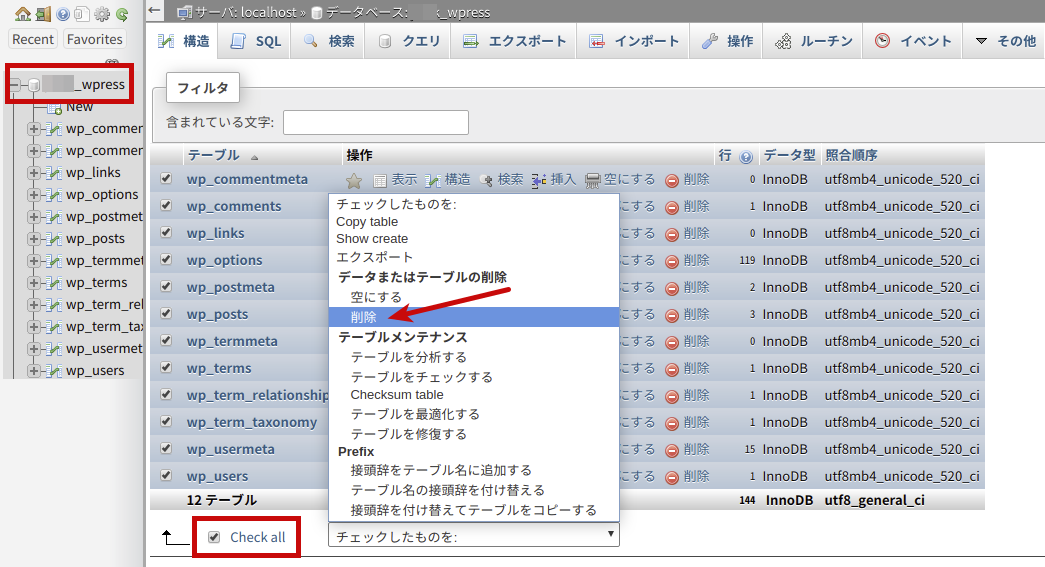Expand the wp_links node in sidebar tree
This screenshot has width=1045, height=567.
[33, 173]
